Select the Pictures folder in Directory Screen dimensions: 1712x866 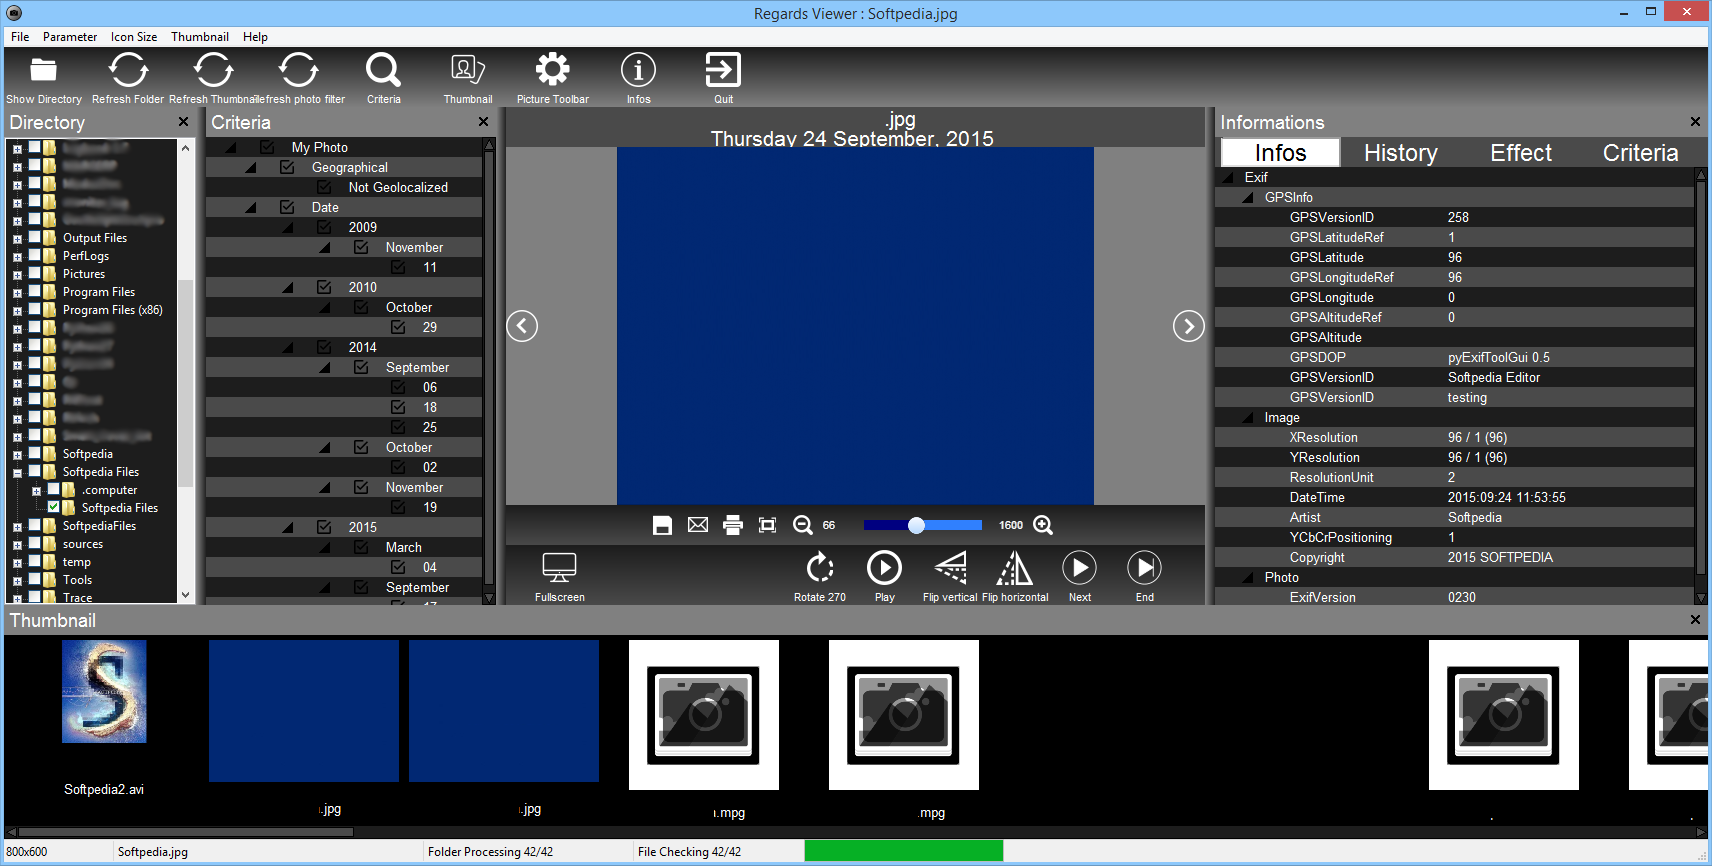[x=84, y=274]
